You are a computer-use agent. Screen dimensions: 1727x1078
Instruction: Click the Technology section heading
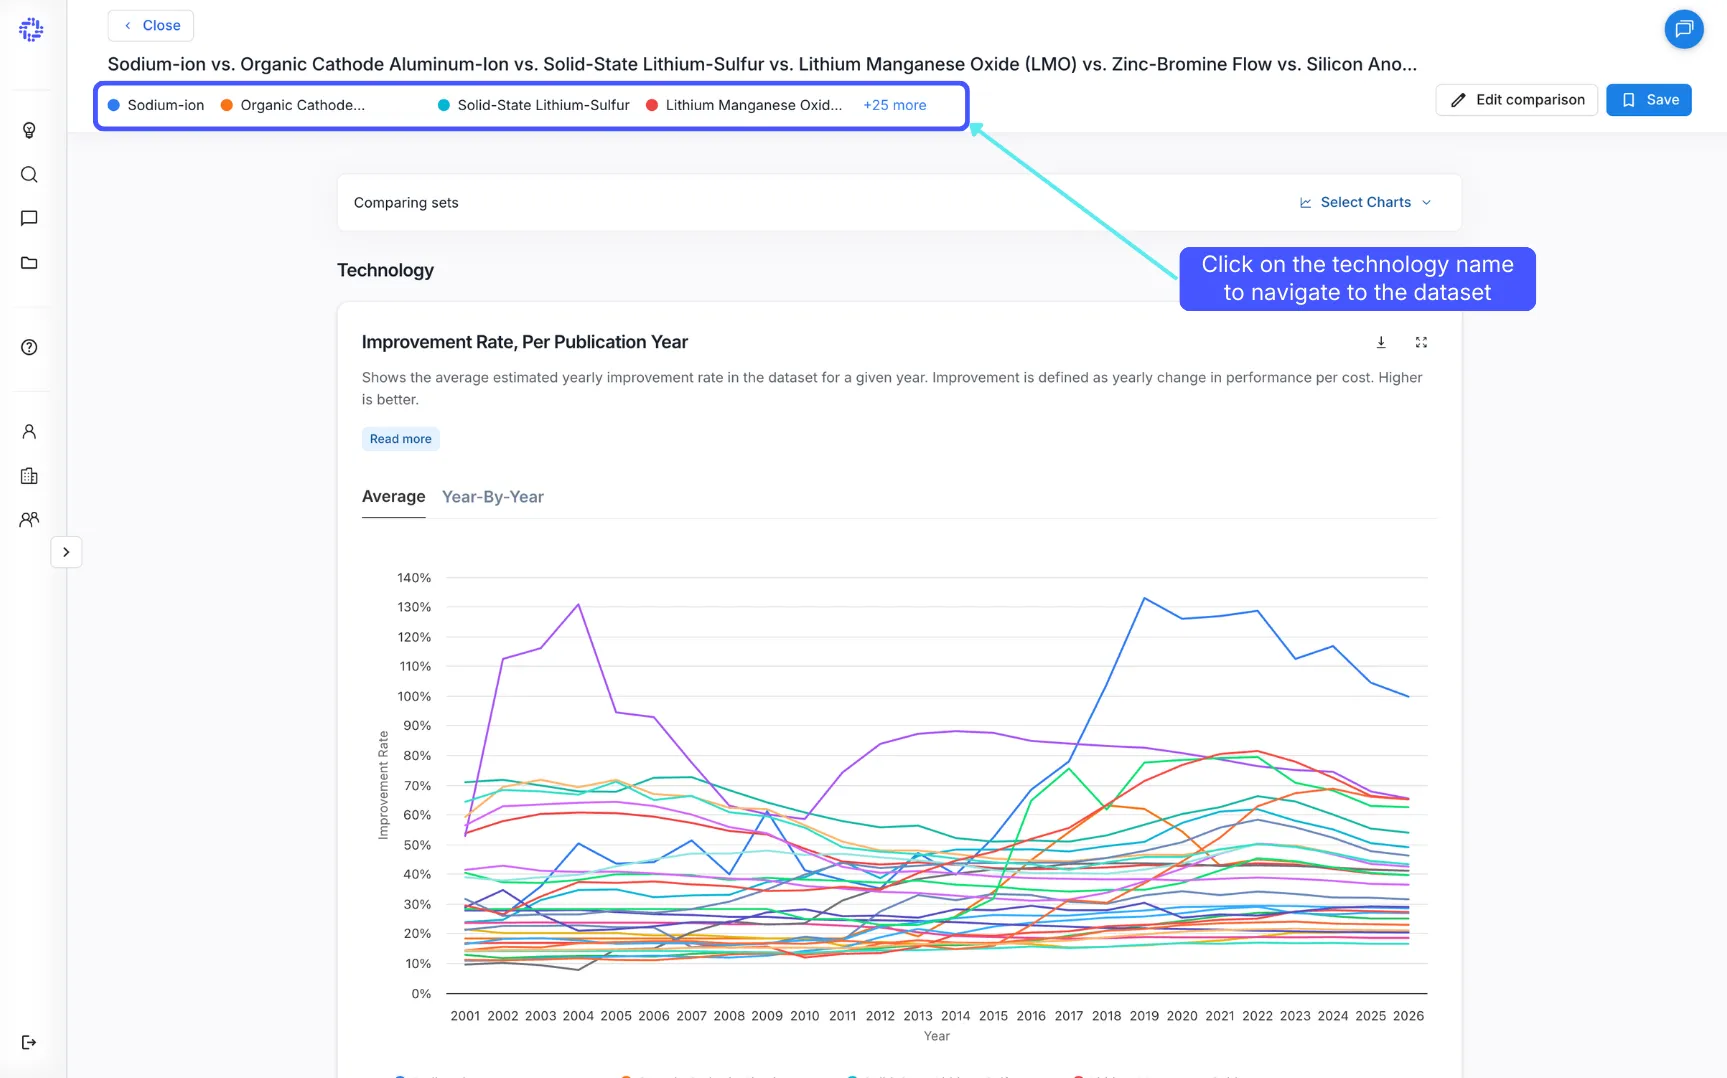(385, 270)
